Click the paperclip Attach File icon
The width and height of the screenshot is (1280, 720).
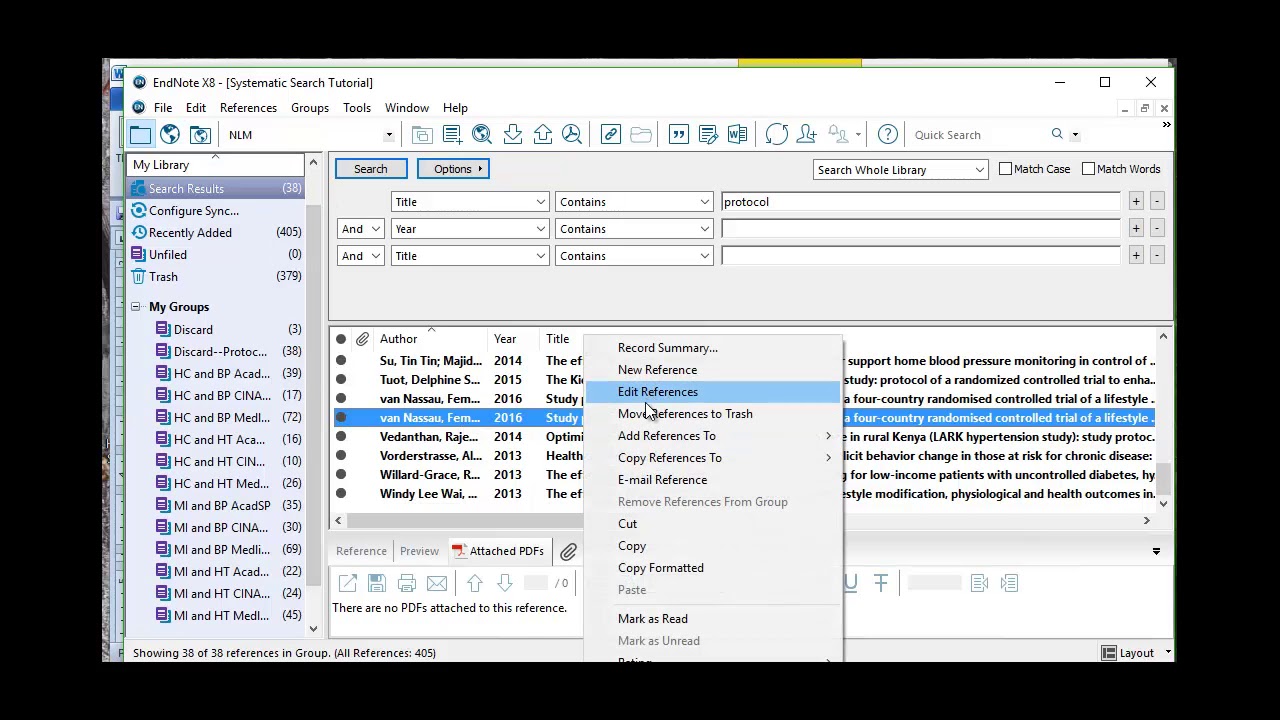[568, 551]
